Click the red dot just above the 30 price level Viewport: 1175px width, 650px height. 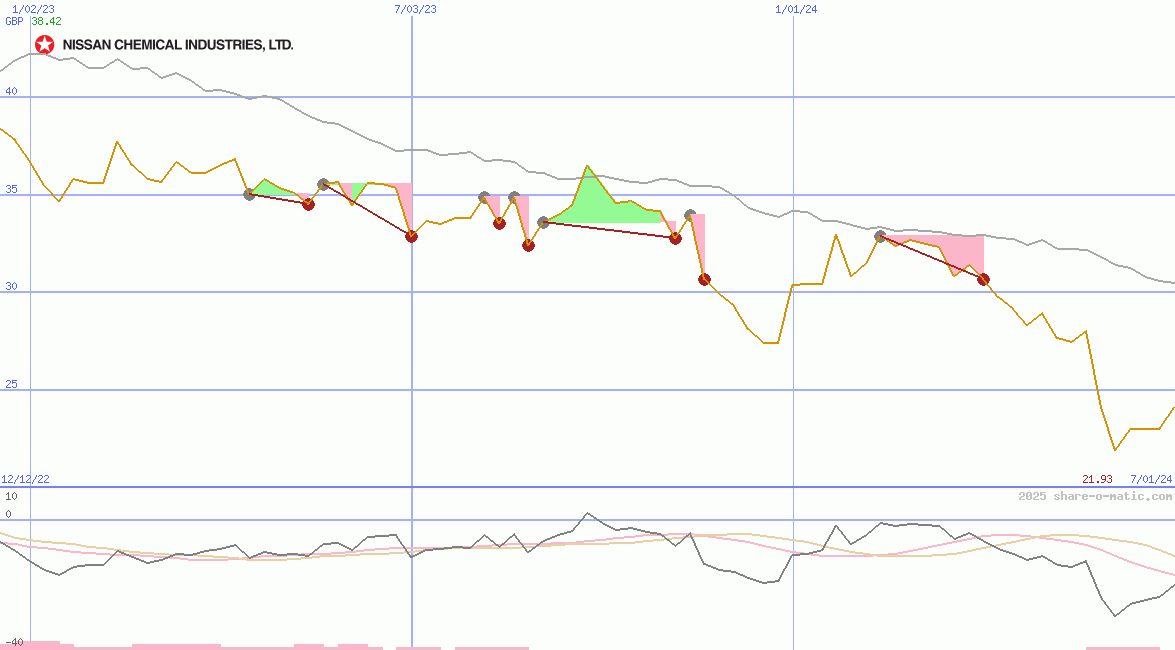[704, 279]
